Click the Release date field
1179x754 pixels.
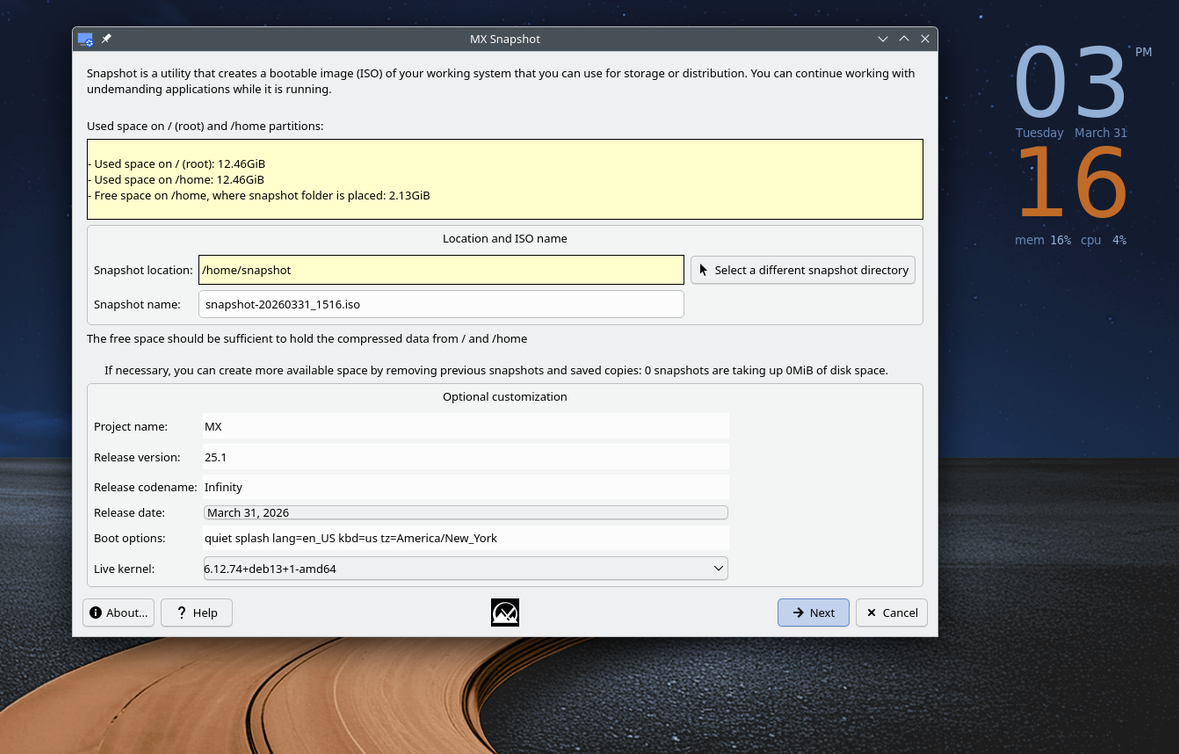(465, 513)
